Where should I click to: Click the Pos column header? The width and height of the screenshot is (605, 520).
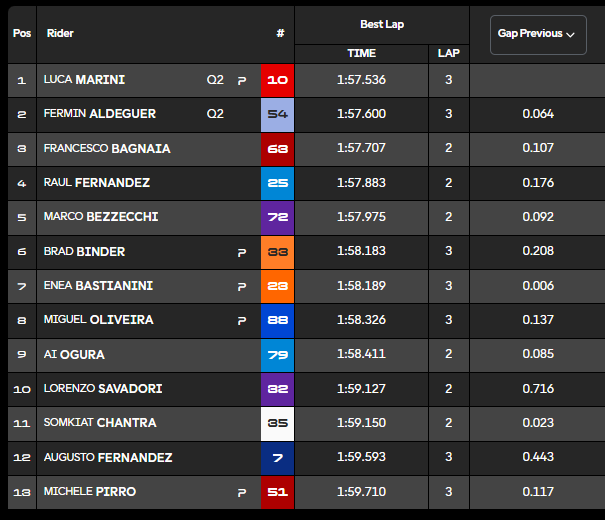coord(22,33)
